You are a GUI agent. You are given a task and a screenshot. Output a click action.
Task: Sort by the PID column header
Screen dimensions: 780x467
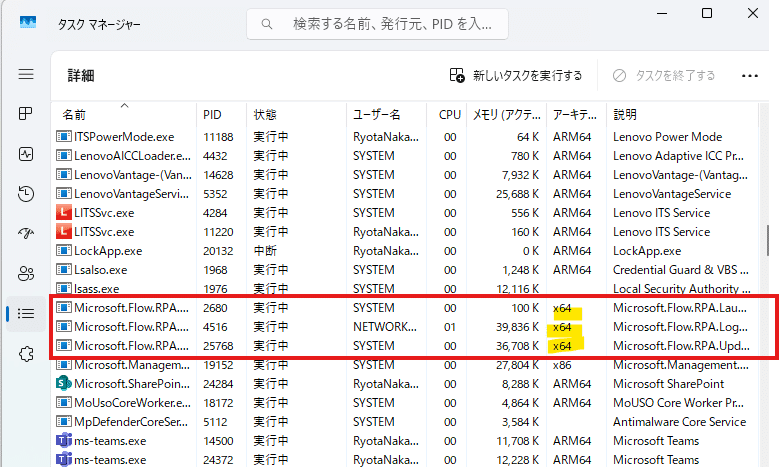221,114
